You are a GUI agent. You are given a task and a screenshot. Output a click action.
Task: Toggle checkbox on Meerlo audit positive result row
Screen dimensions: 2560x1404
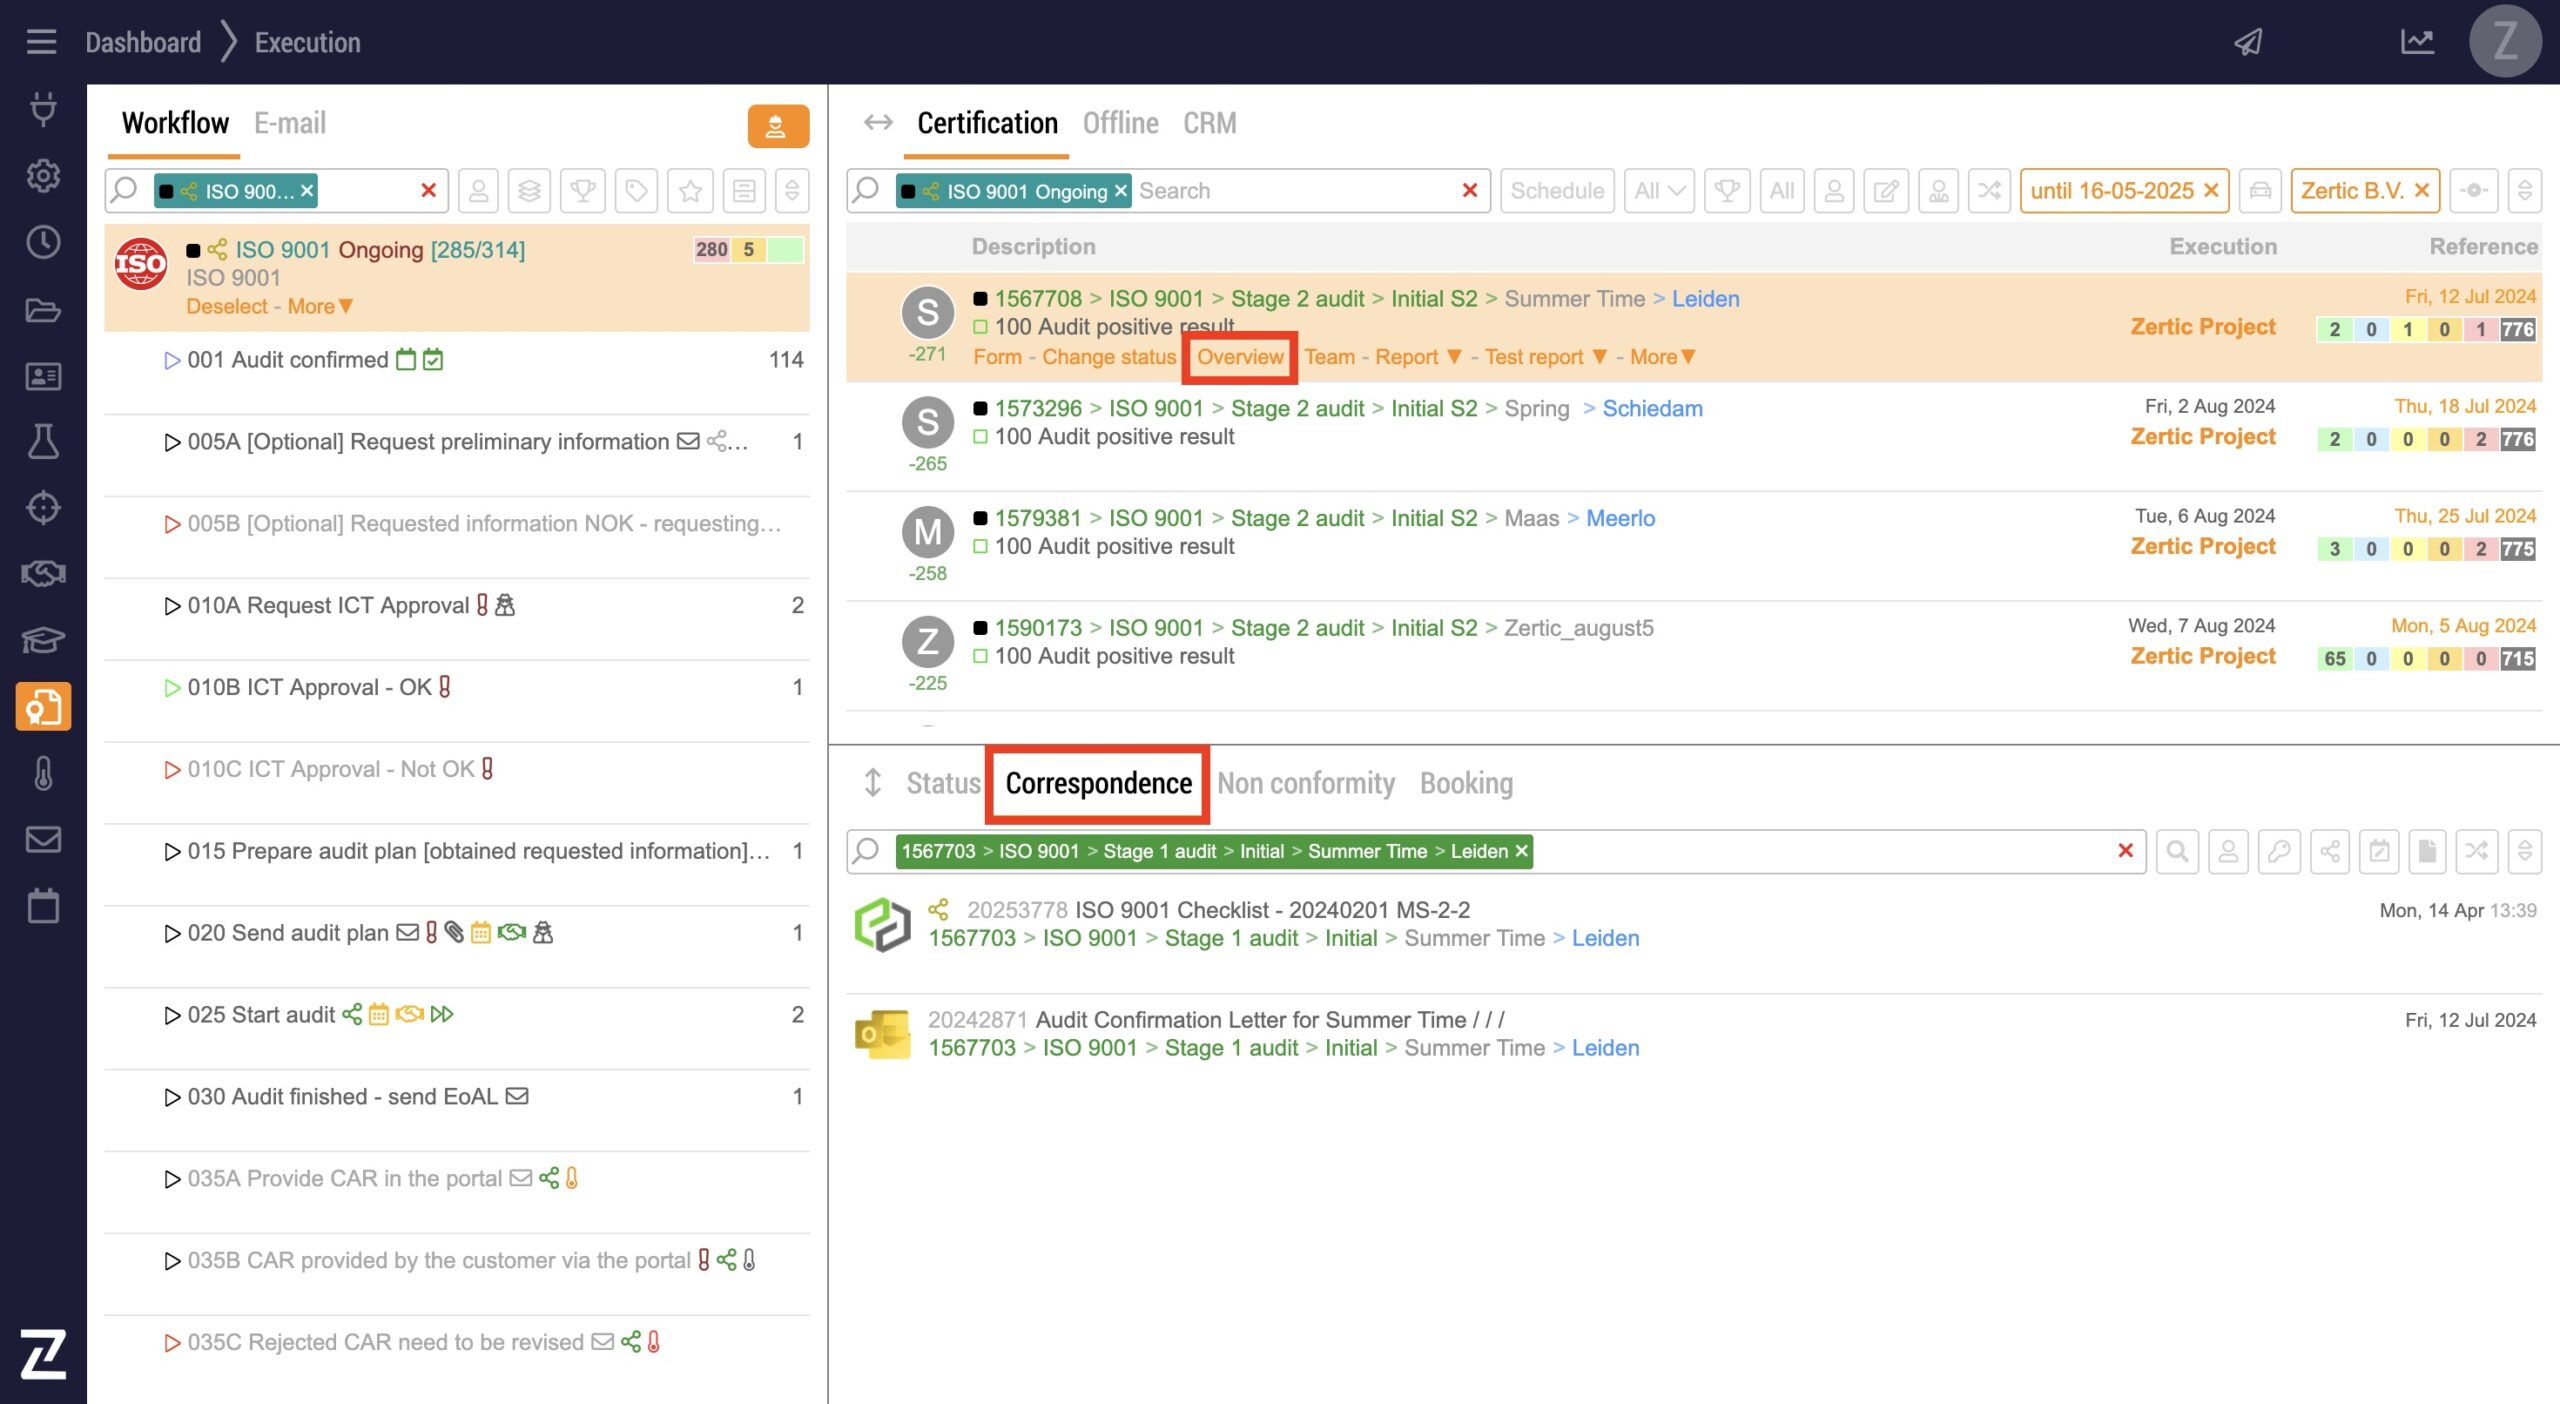tap(981, 547)
